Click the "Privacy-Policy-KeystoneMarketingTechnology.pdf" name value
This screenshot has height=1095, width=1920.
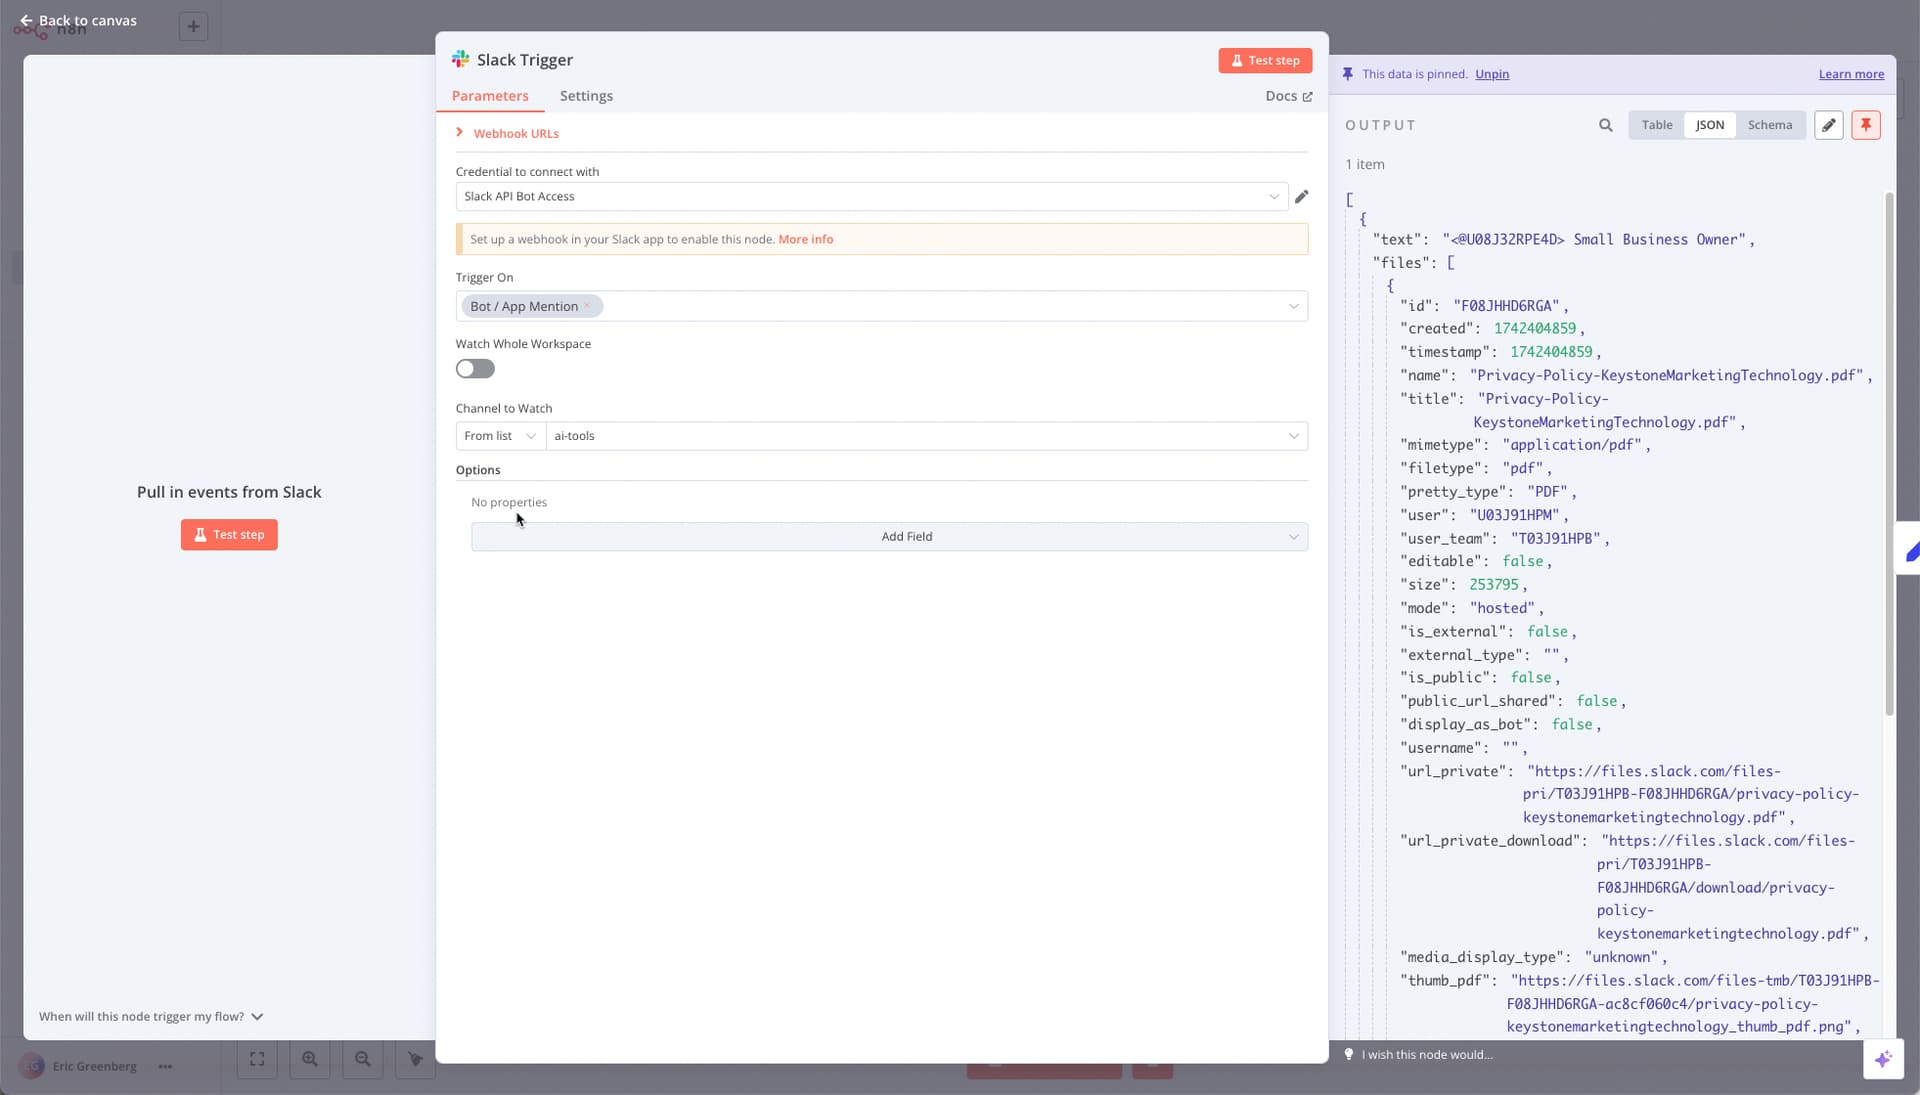pyautogui.click(x=1667, y=375)
